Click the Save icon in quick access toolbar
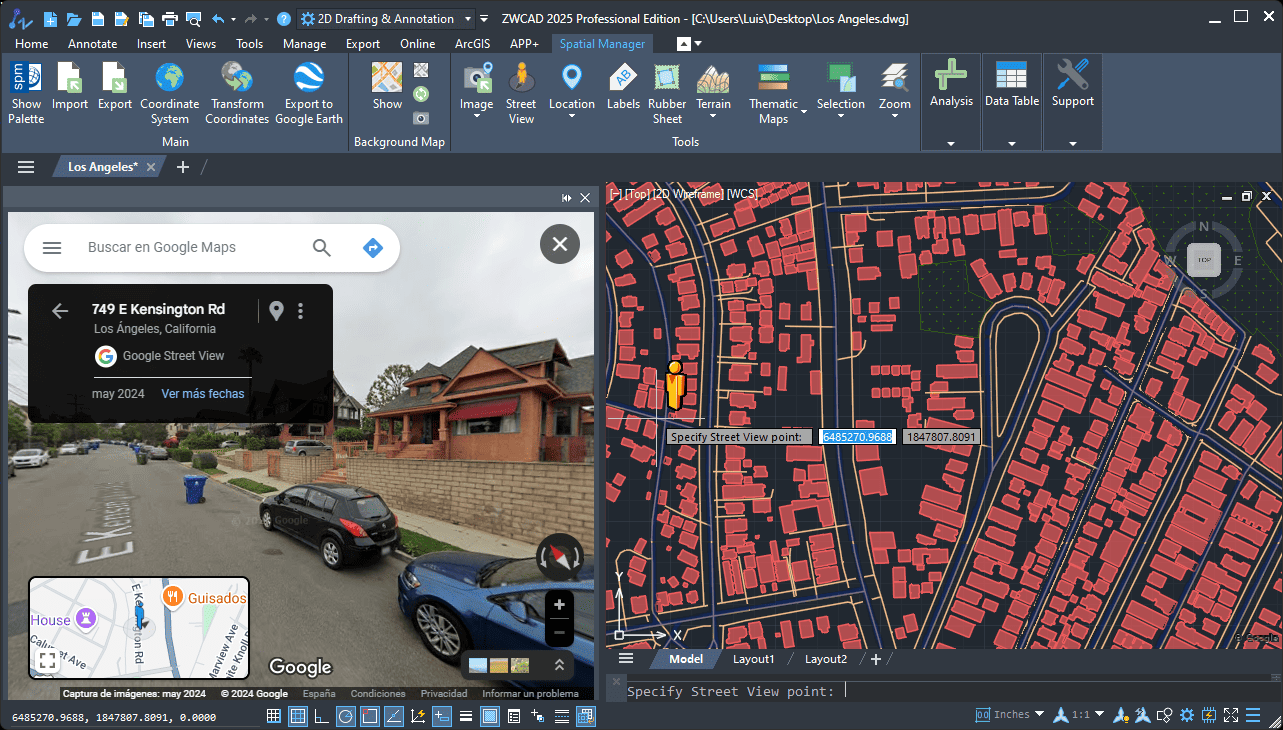Image resolution: width=1283 pixels, height=730 pixels. [x=98, y=18]
